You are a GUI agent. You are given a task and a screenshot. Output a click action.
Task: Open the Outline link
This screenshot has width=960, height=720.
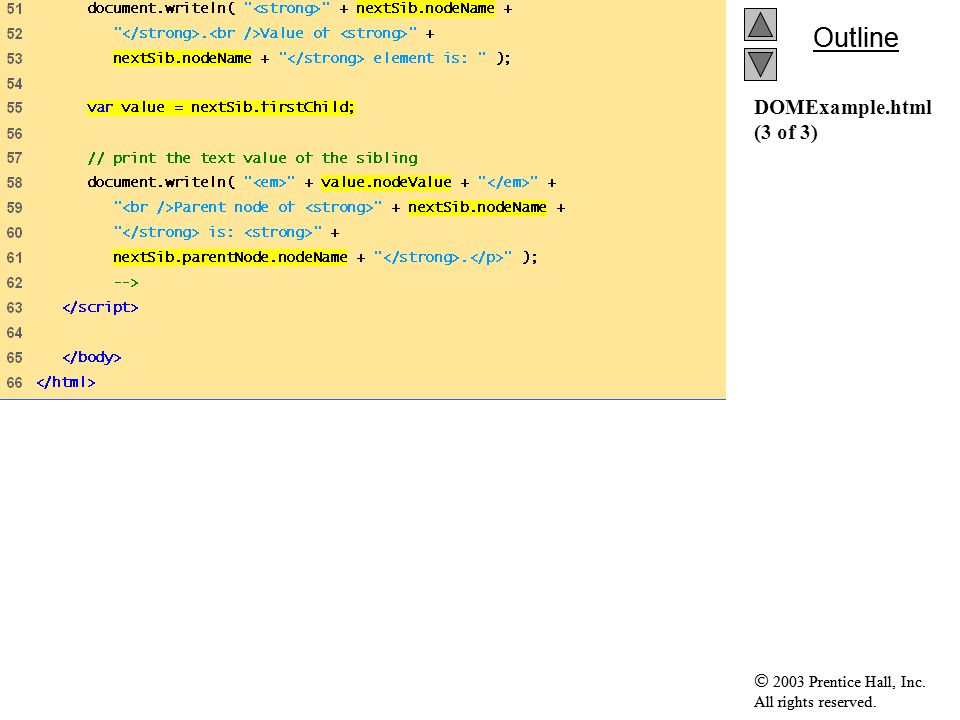click(x=855, y=38)
